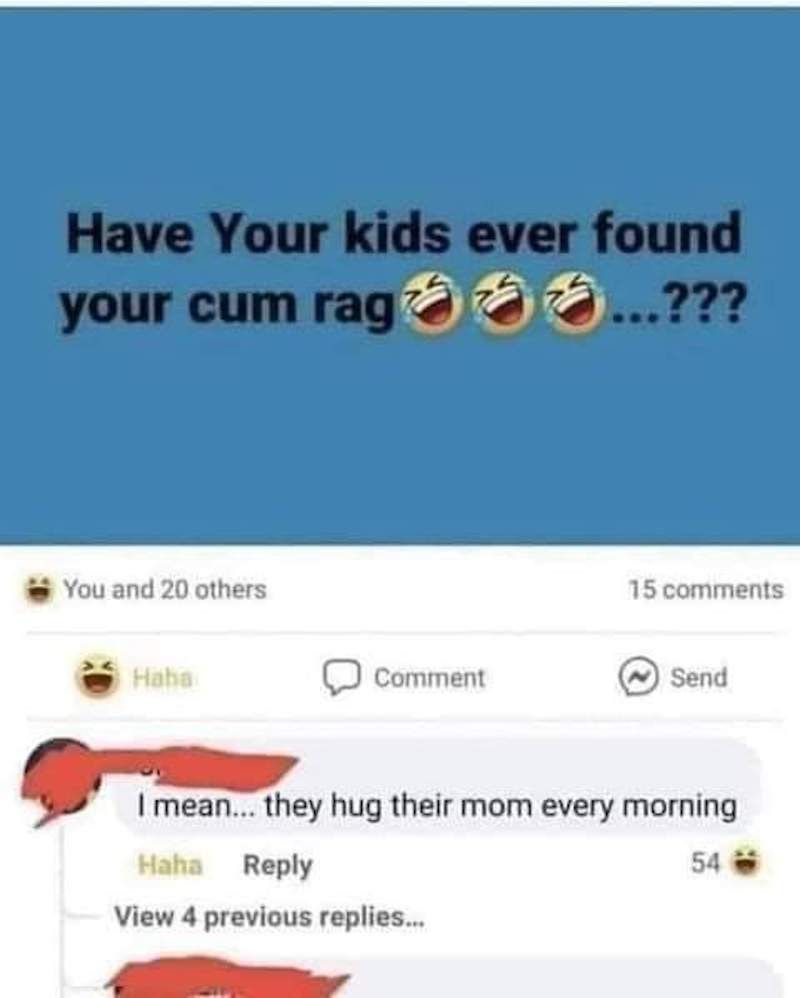Toggle Haha on the mom hug comment
The width and height of the screenshot is (800, 998).
(170, 864)
